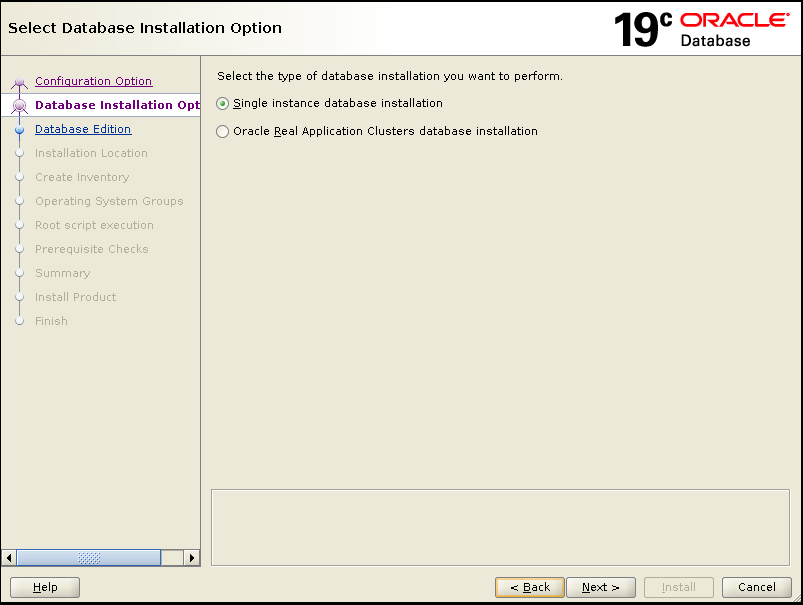803x605 pixels.
Task: Click the Database Installation Option current step
Action: point(117,105)
